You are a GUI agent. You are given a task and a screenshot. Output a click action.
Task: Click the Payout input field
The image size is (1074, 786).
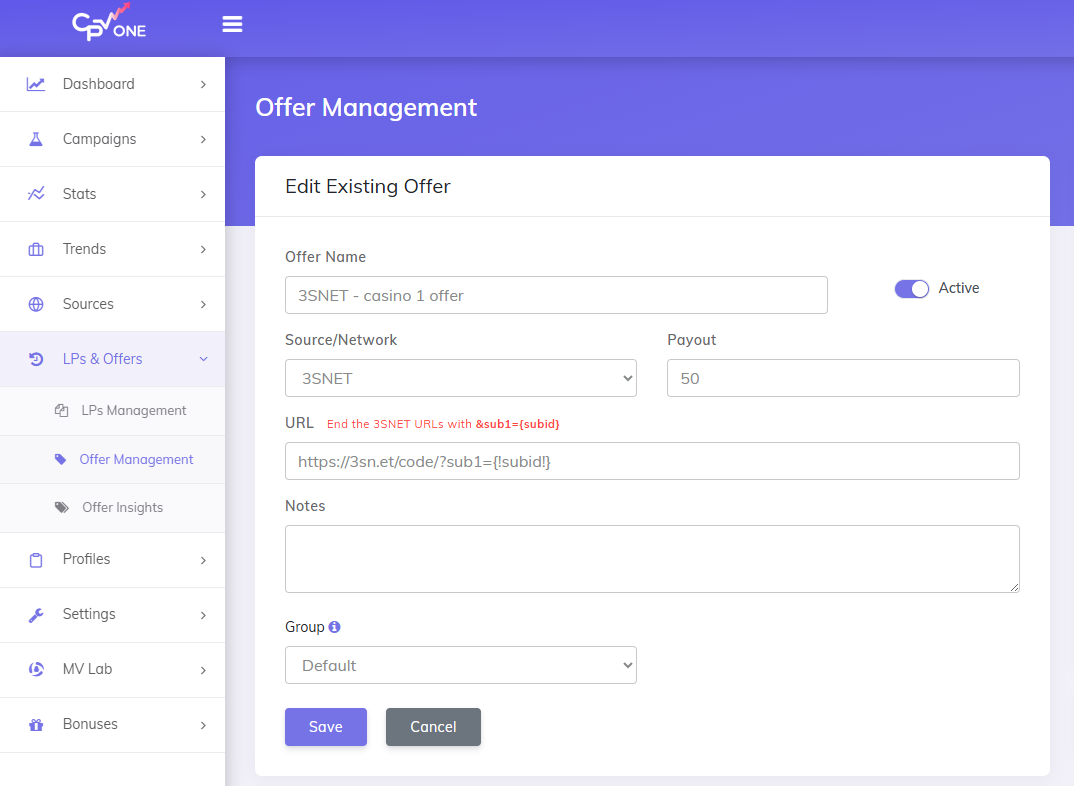tap(842, 378)
